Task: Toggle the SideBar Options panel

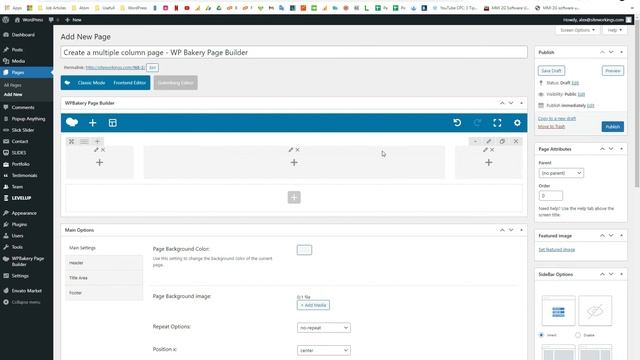Action: coord(621,274)
